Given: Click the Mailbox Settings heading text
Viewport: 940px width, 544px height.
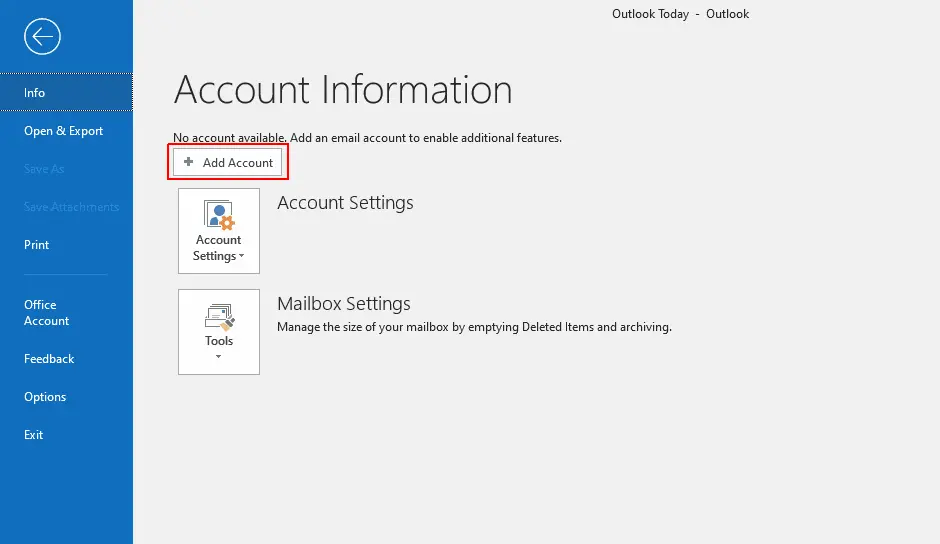Looking at the screenshot, I should tap(344, 303).
